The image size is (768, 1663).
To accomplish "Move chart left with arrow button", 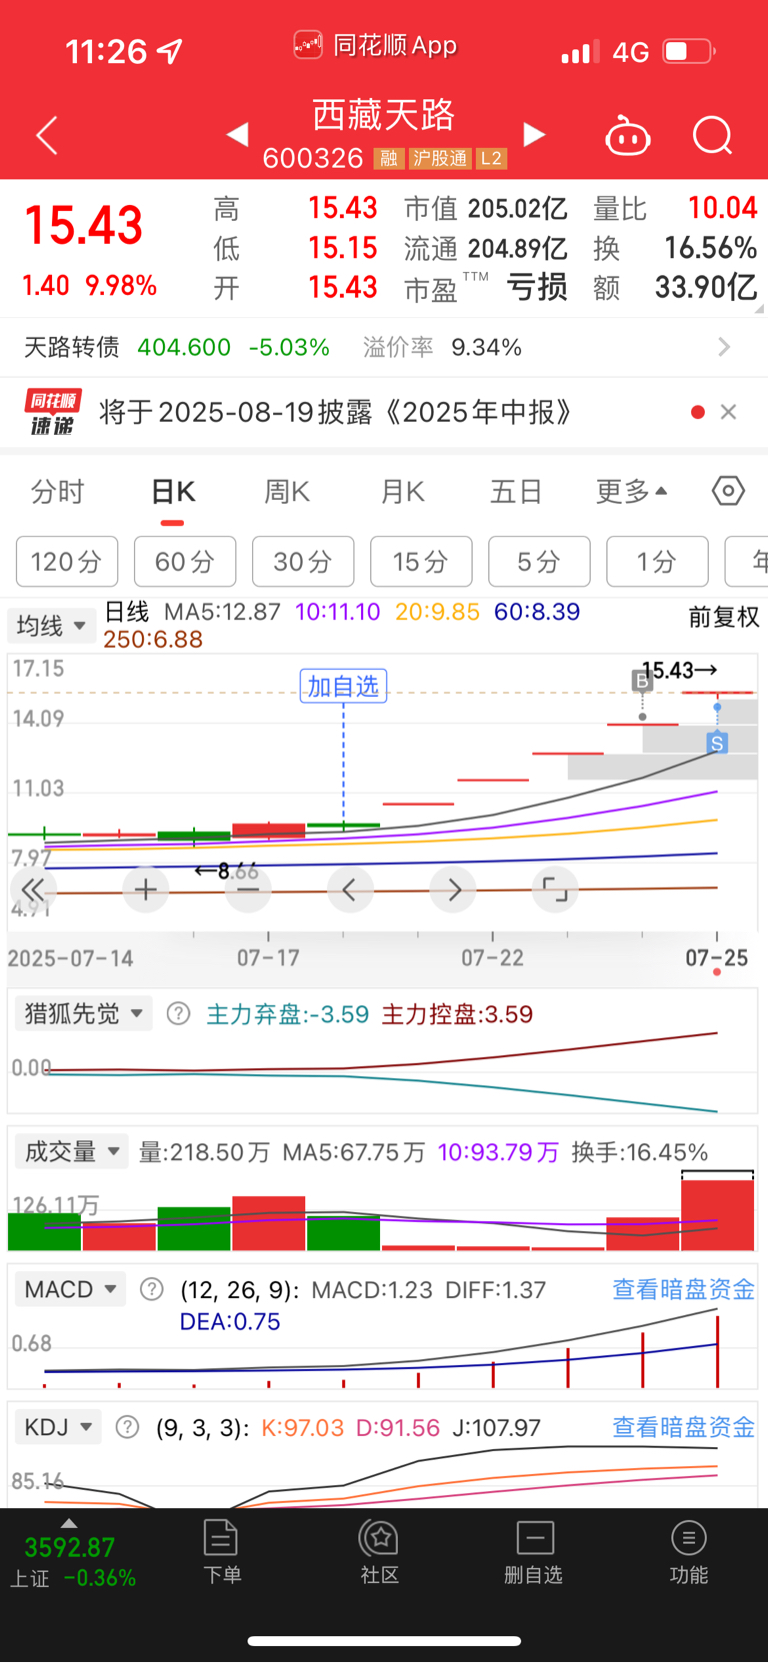I will click(350, 889).
